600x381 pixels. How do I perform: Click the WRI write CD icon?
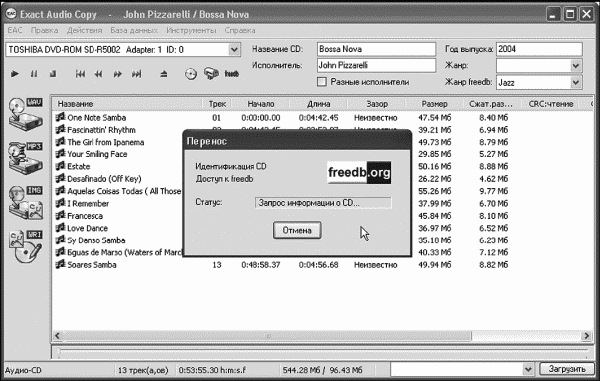tap(25, 246)
